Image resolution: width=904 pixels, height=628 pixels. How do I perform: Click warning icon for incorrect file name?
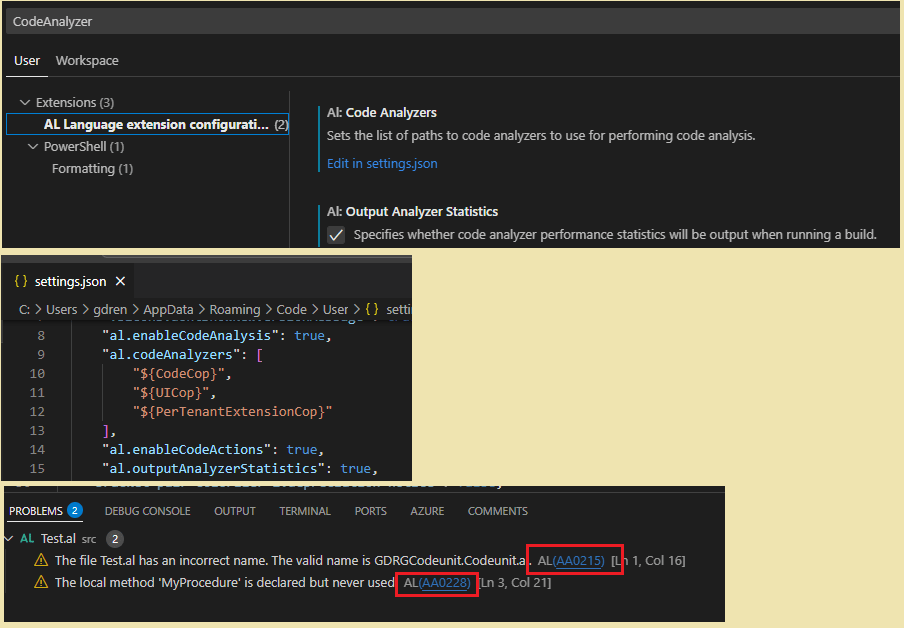(x=41, y=561)
